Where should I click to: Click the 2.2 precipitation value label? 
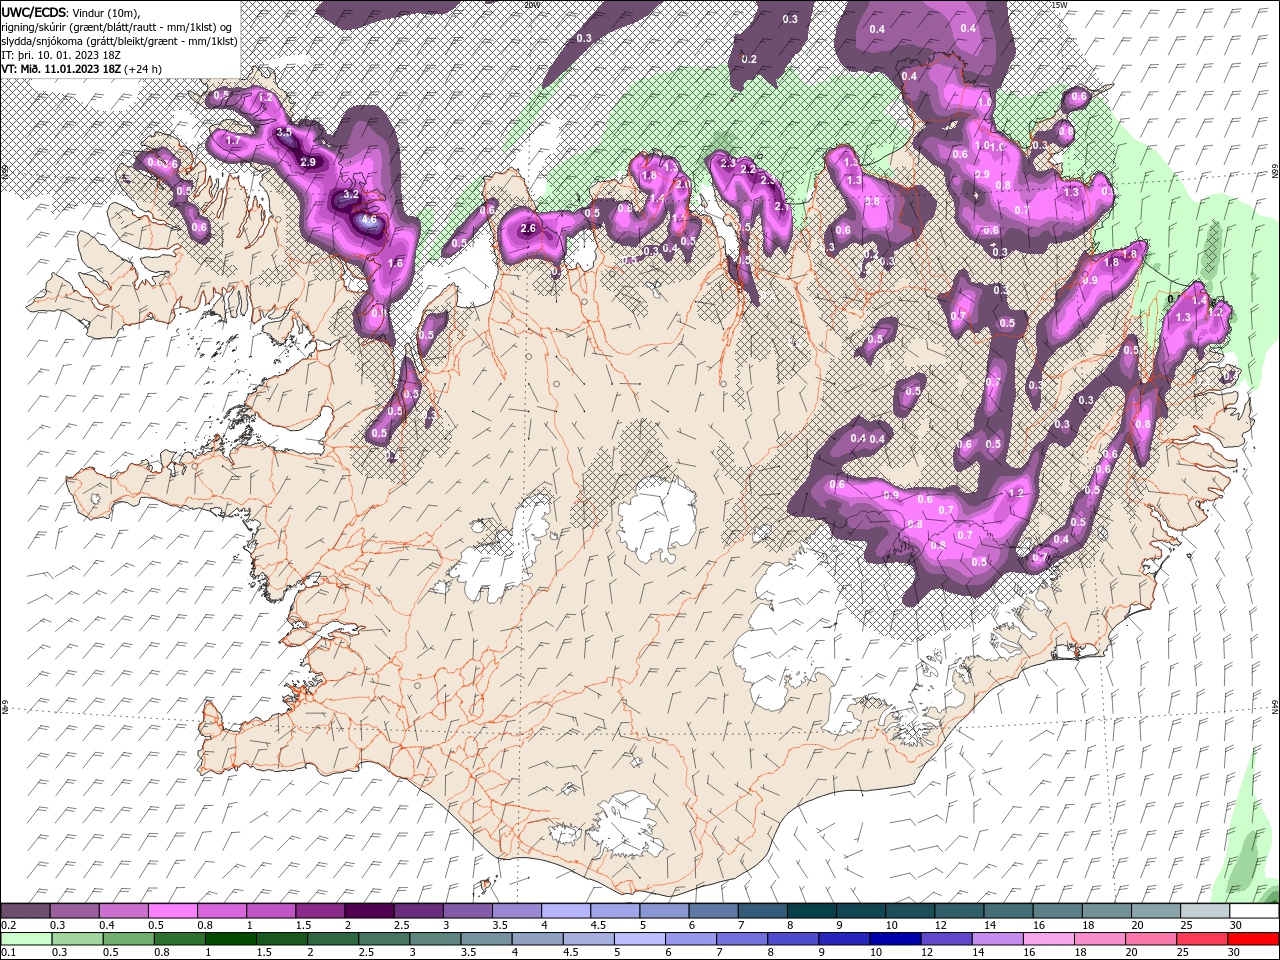pyautogui.click(x=748, y=170)
